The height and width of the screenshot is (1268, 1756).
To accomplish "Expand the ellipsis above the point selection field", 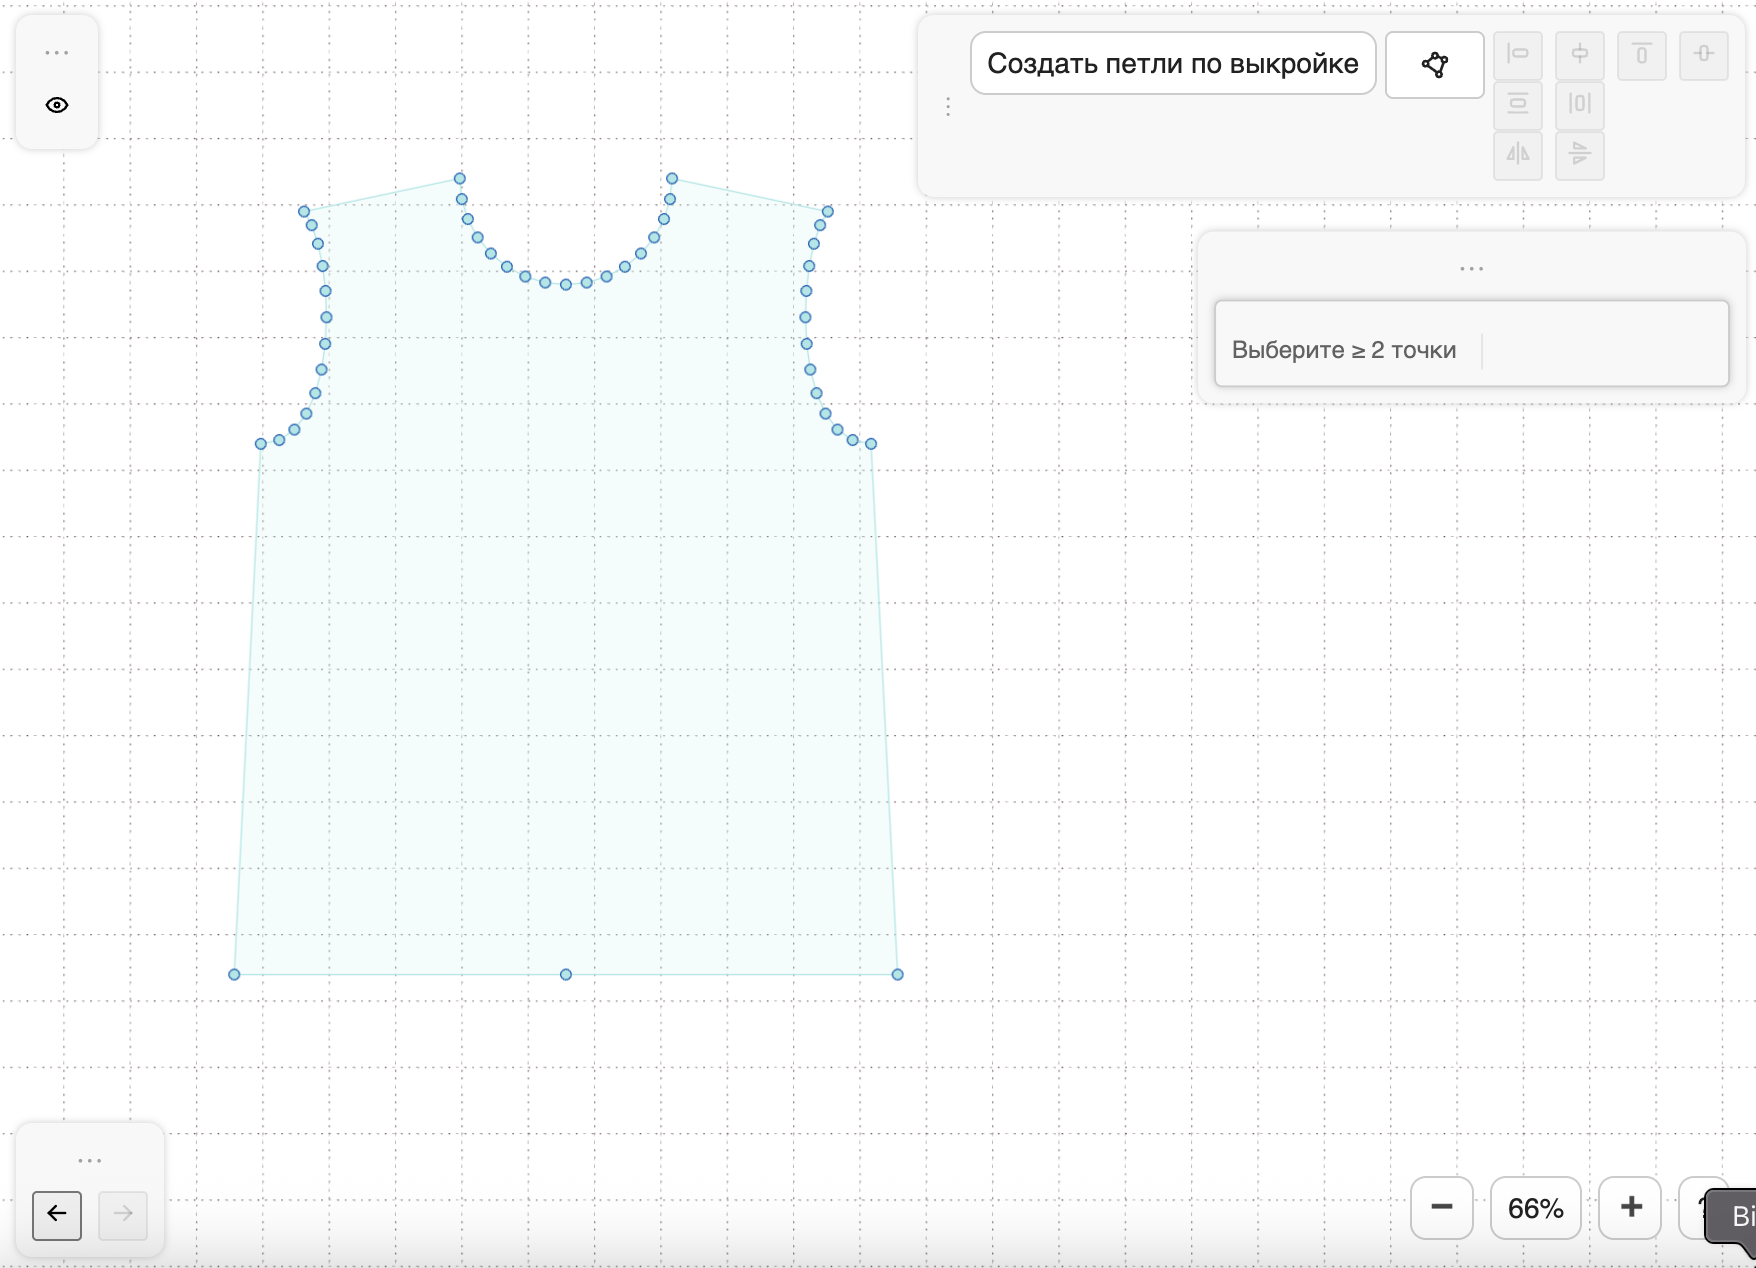I will [x=1471, y=269].
